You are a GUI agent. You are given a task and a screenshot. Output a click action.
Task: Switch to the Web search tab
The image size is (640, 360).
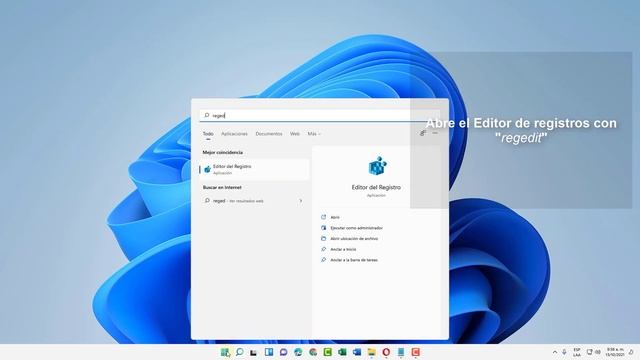coord(295,134)
